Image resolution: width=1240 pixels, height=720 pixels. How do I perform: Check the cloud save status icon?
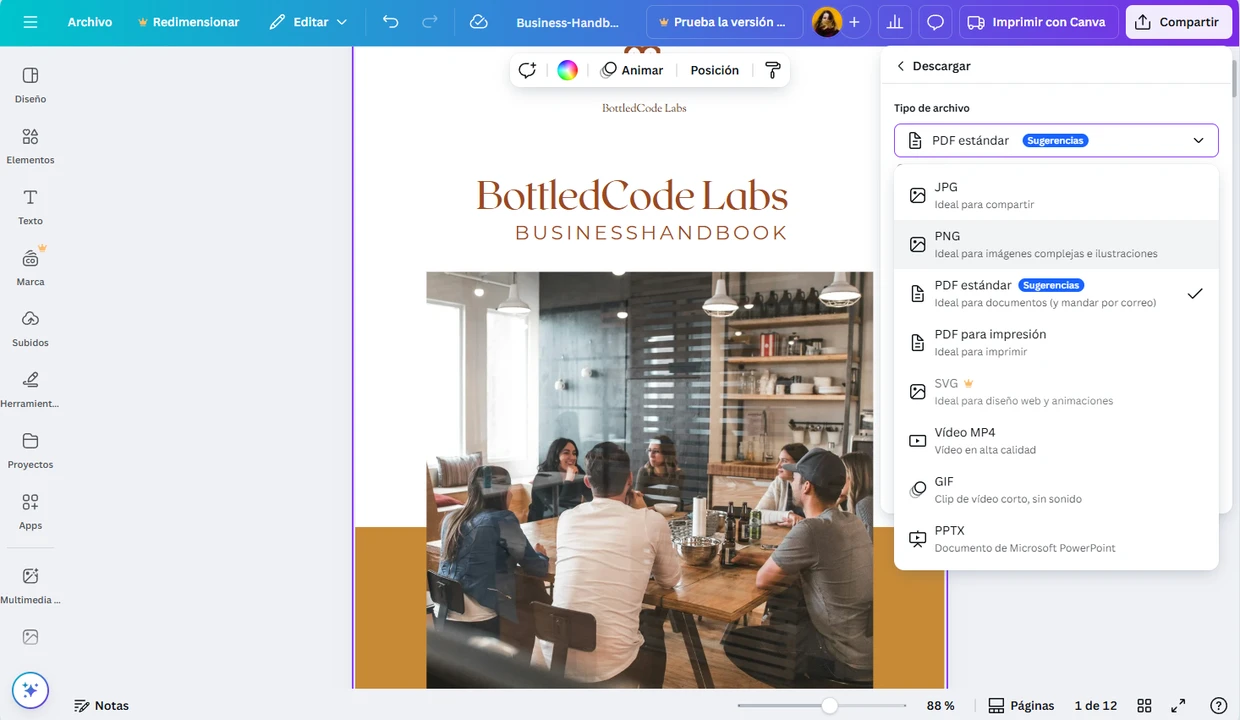pos(478,22)
